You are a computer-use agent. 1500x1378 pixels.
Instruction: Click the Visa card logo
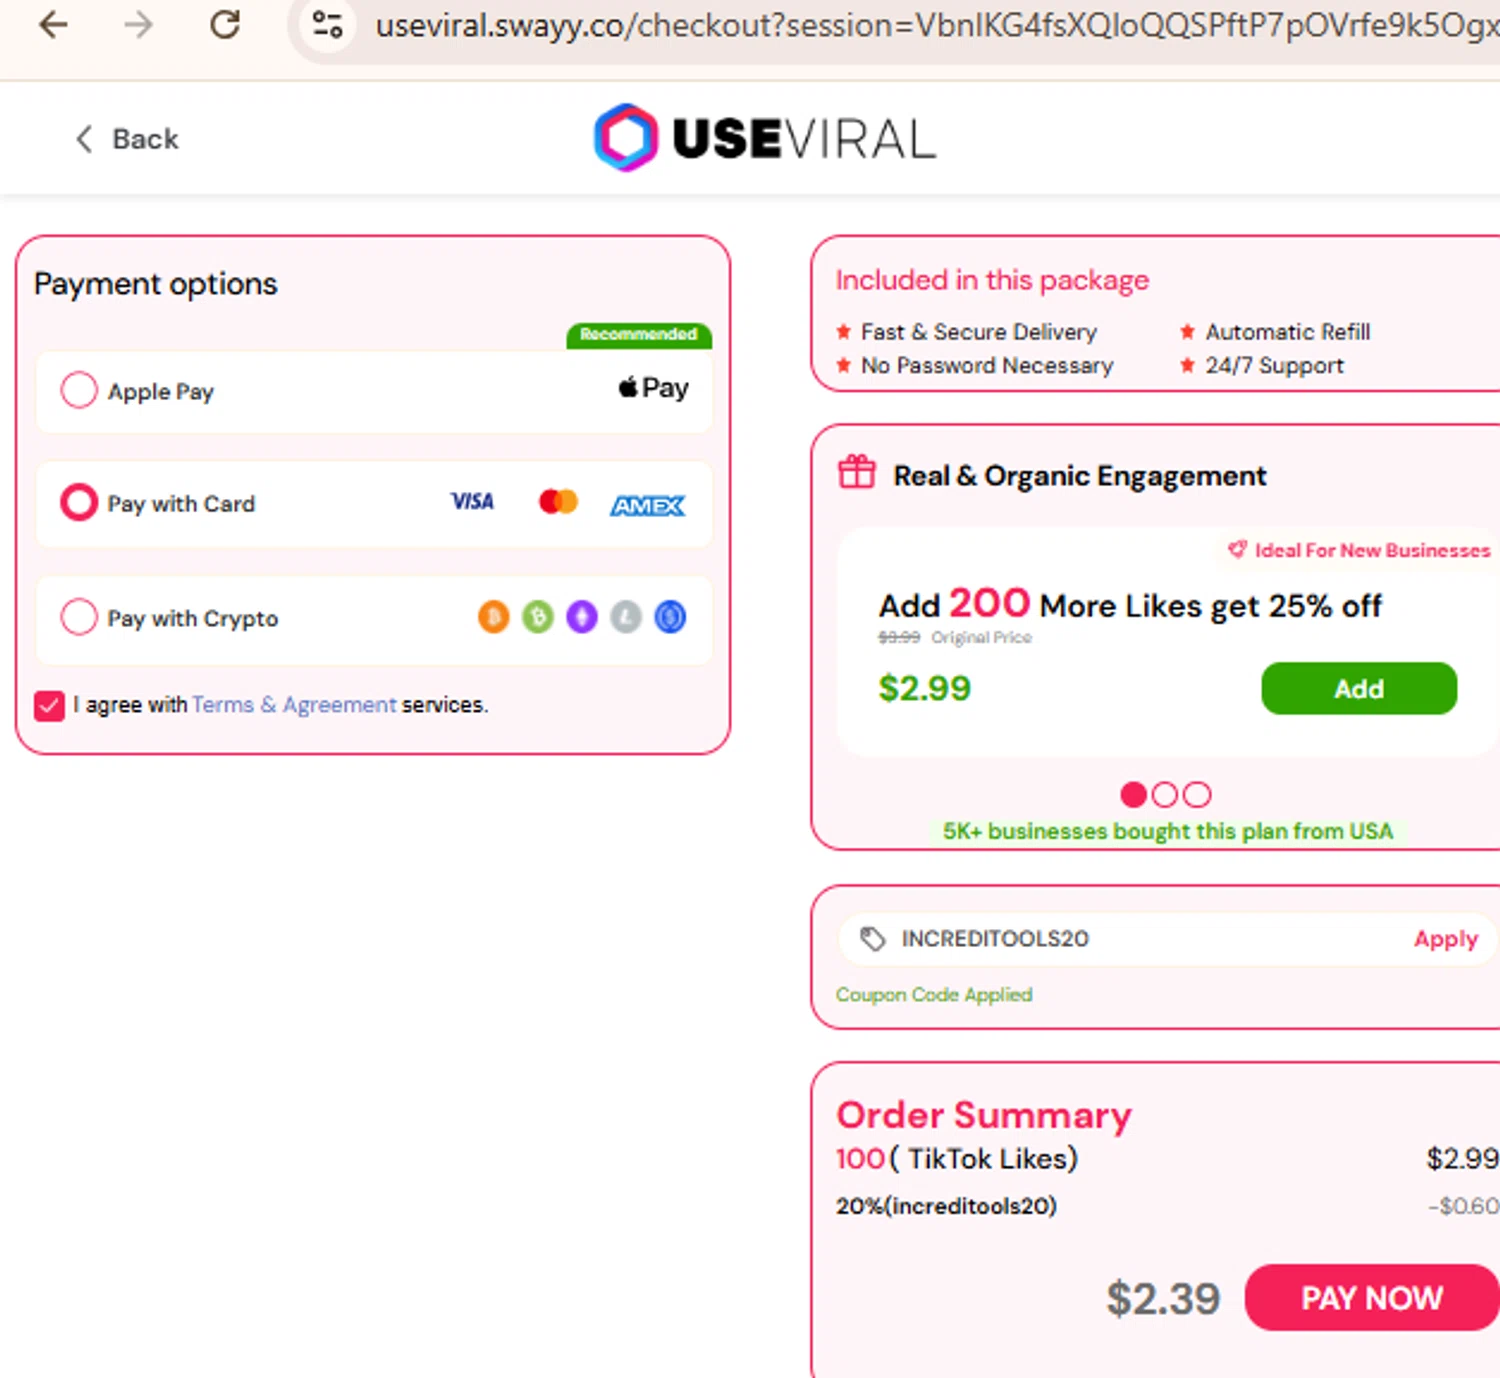click(472, 501)
